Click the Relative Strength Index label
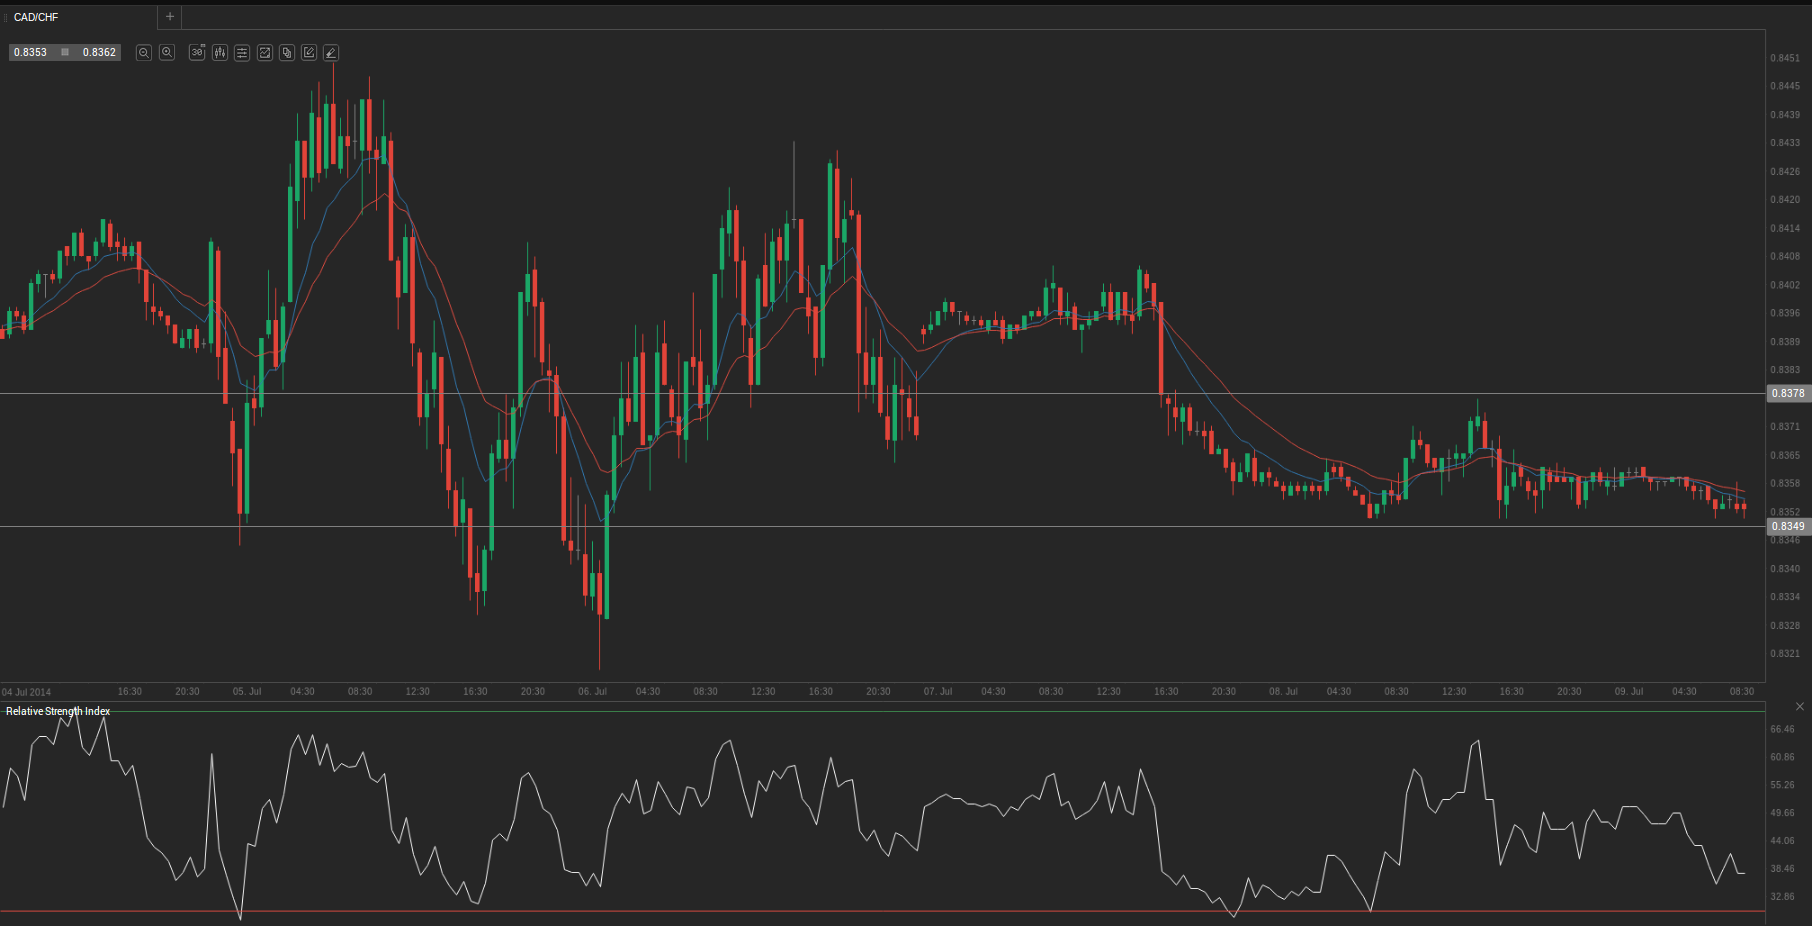 pos(58,711)
